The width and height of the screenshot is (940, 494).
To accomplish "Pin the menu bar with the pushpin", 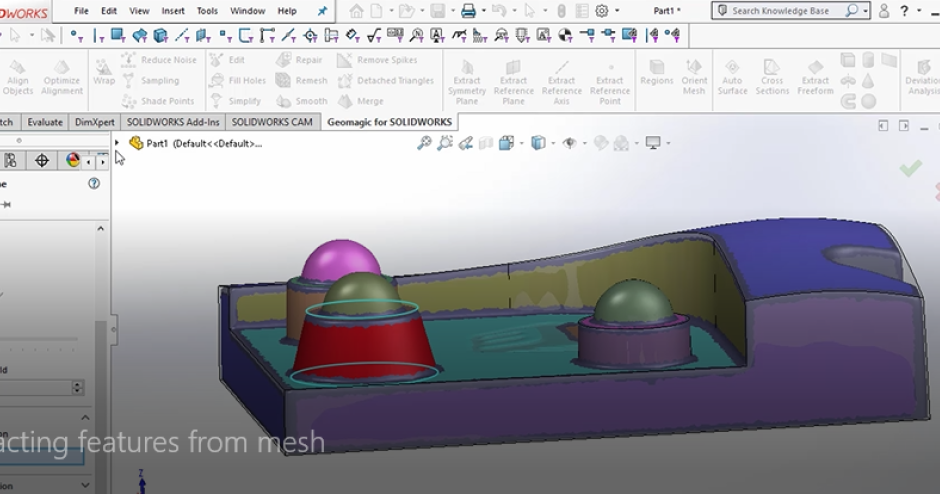I will pyautogui.click(x=322, y=11).
